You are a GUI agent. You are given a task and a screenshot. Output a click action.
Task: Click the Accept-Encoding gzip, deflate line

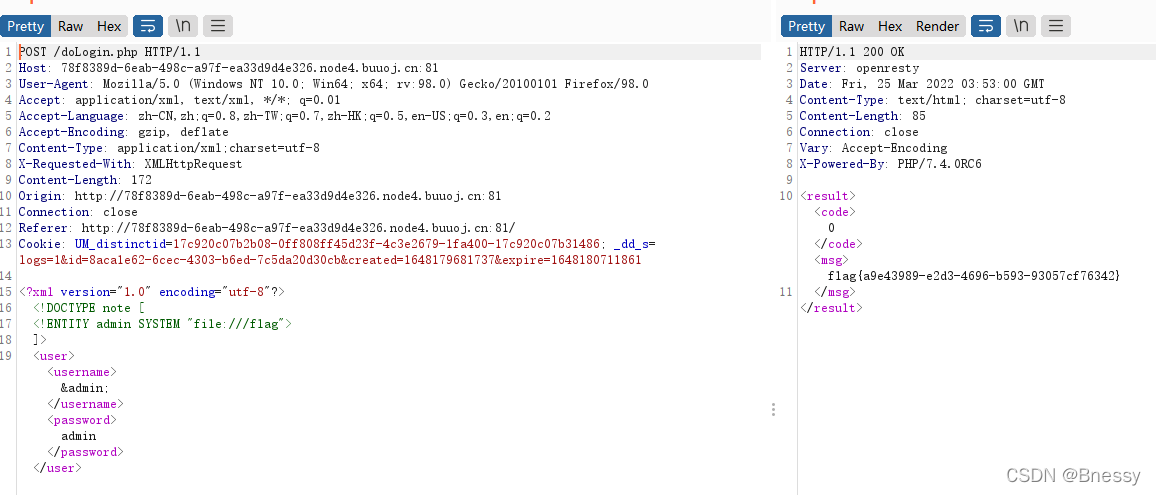(x=124, y=132)
